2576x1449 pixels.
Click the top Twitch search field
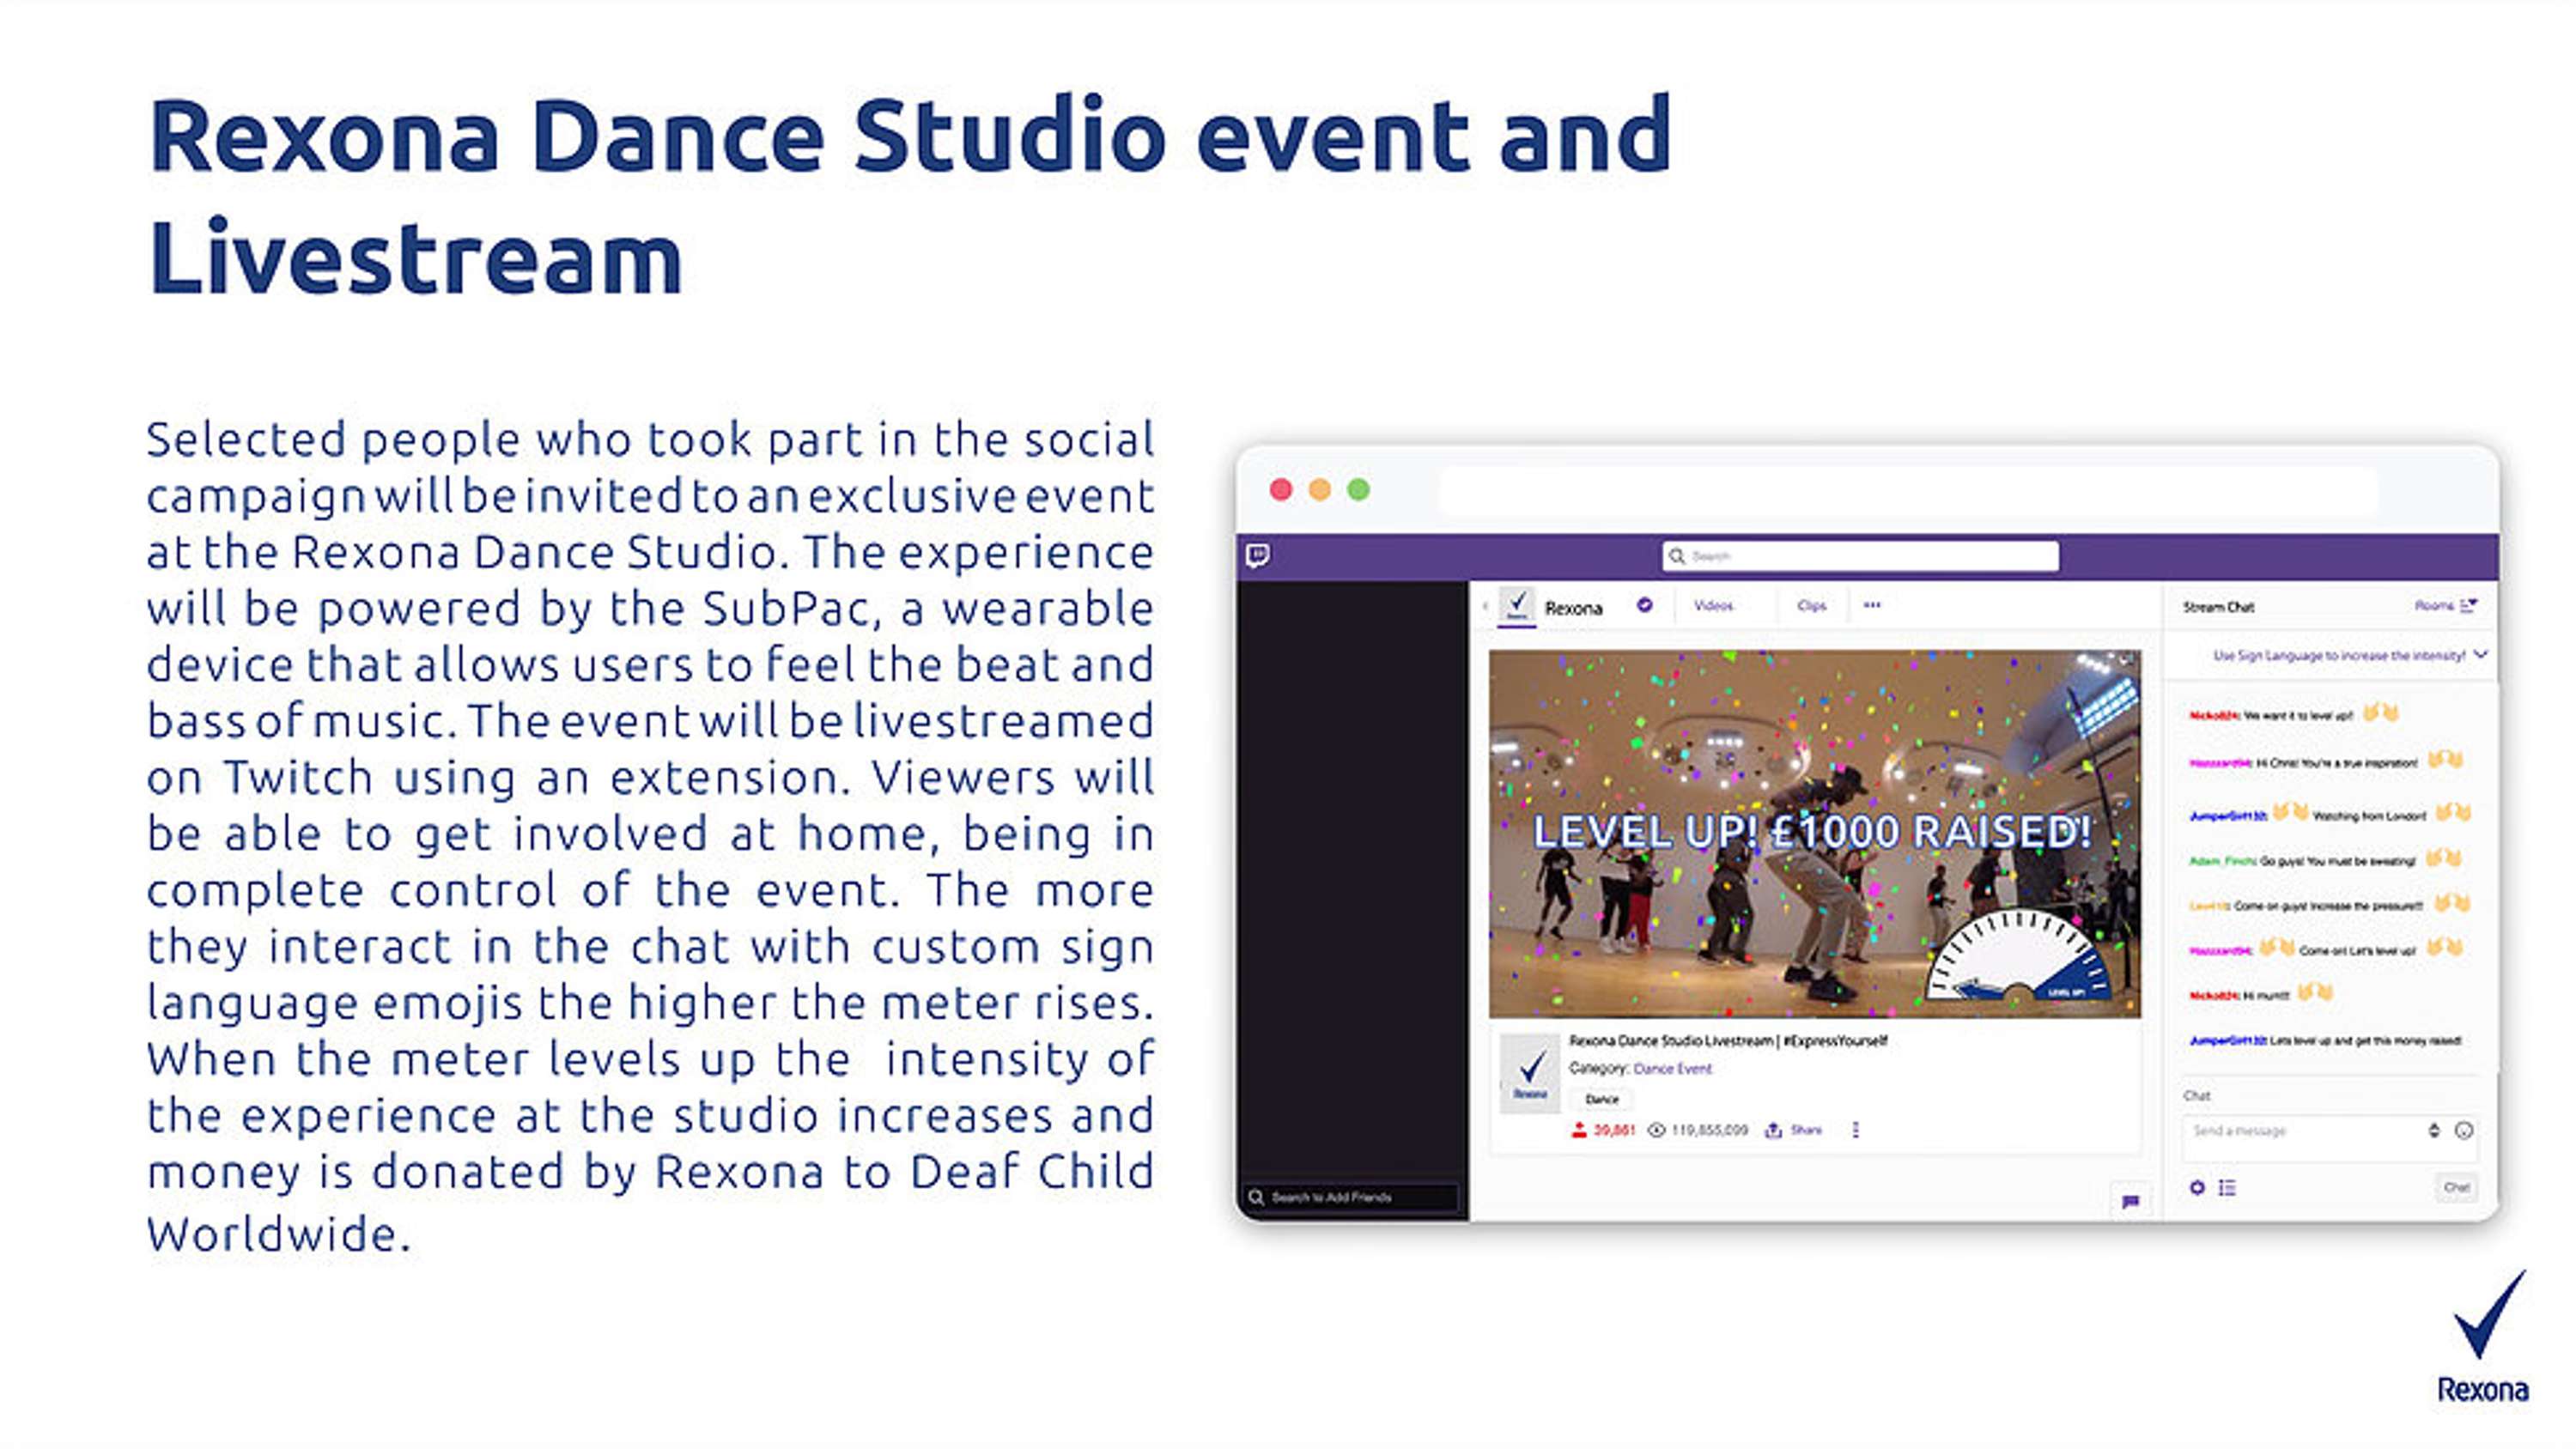[1860, 556]
